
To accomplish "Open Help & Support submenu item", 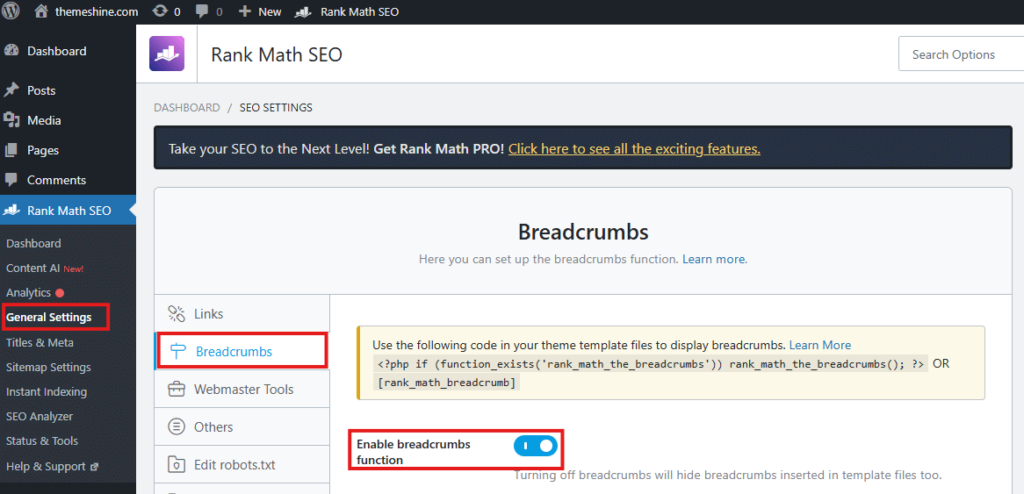I will pos(46,467).
